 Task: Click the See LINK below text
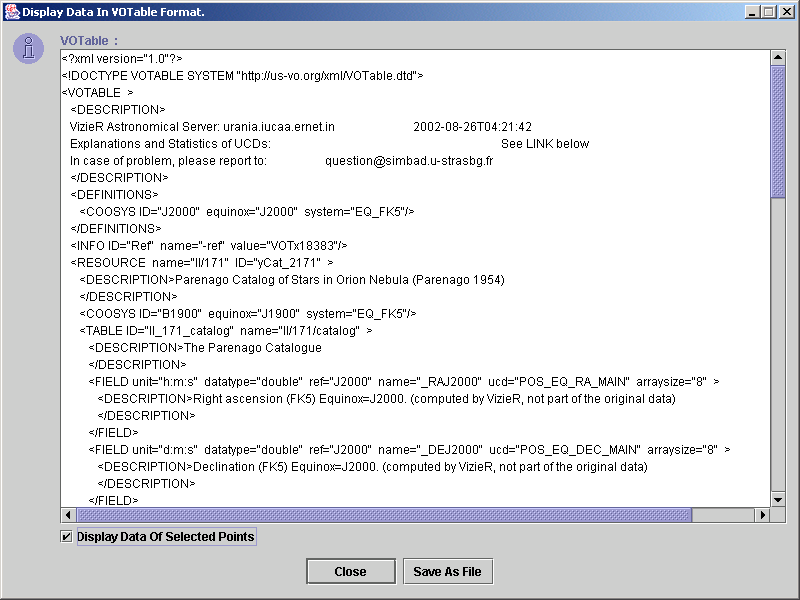pos(545,144)
